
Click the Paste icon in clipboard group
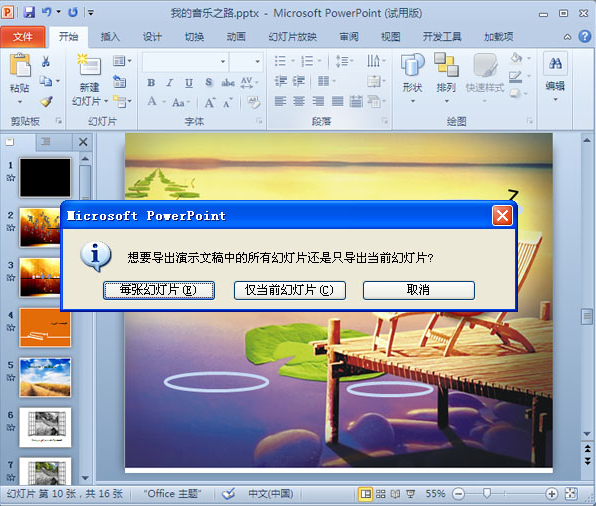(20, 65)
